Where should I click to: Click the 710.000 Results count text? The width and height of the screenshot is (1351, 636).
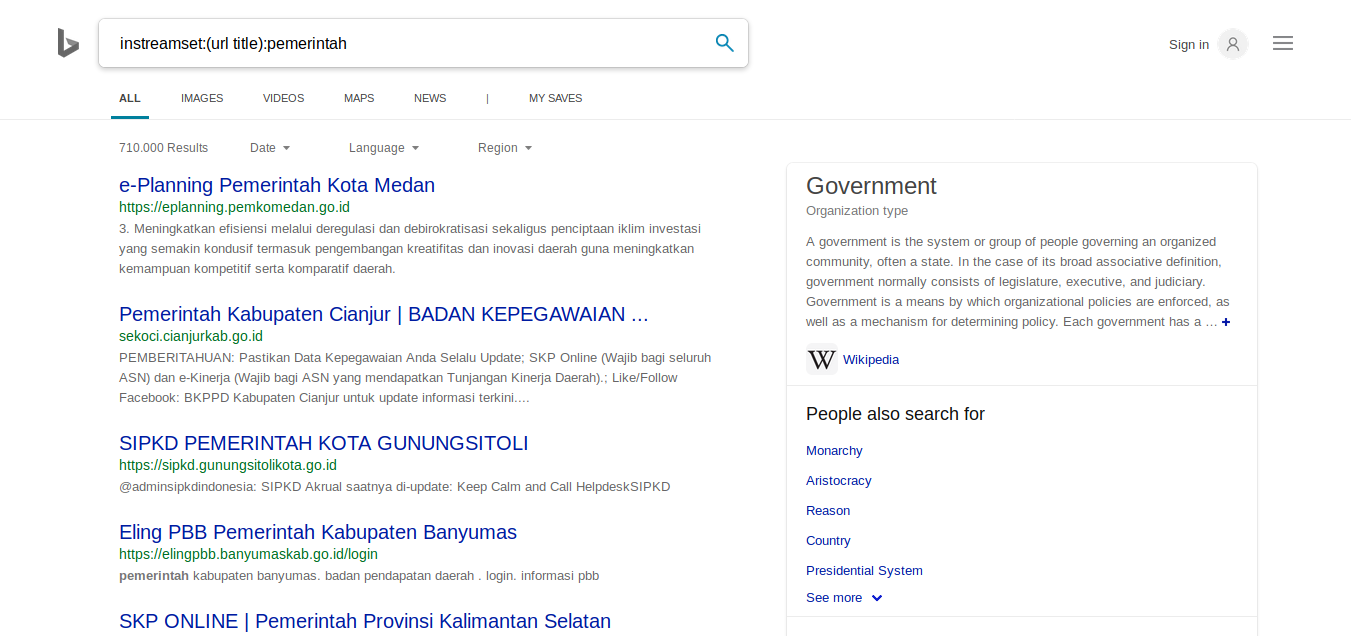coord(164,148)
